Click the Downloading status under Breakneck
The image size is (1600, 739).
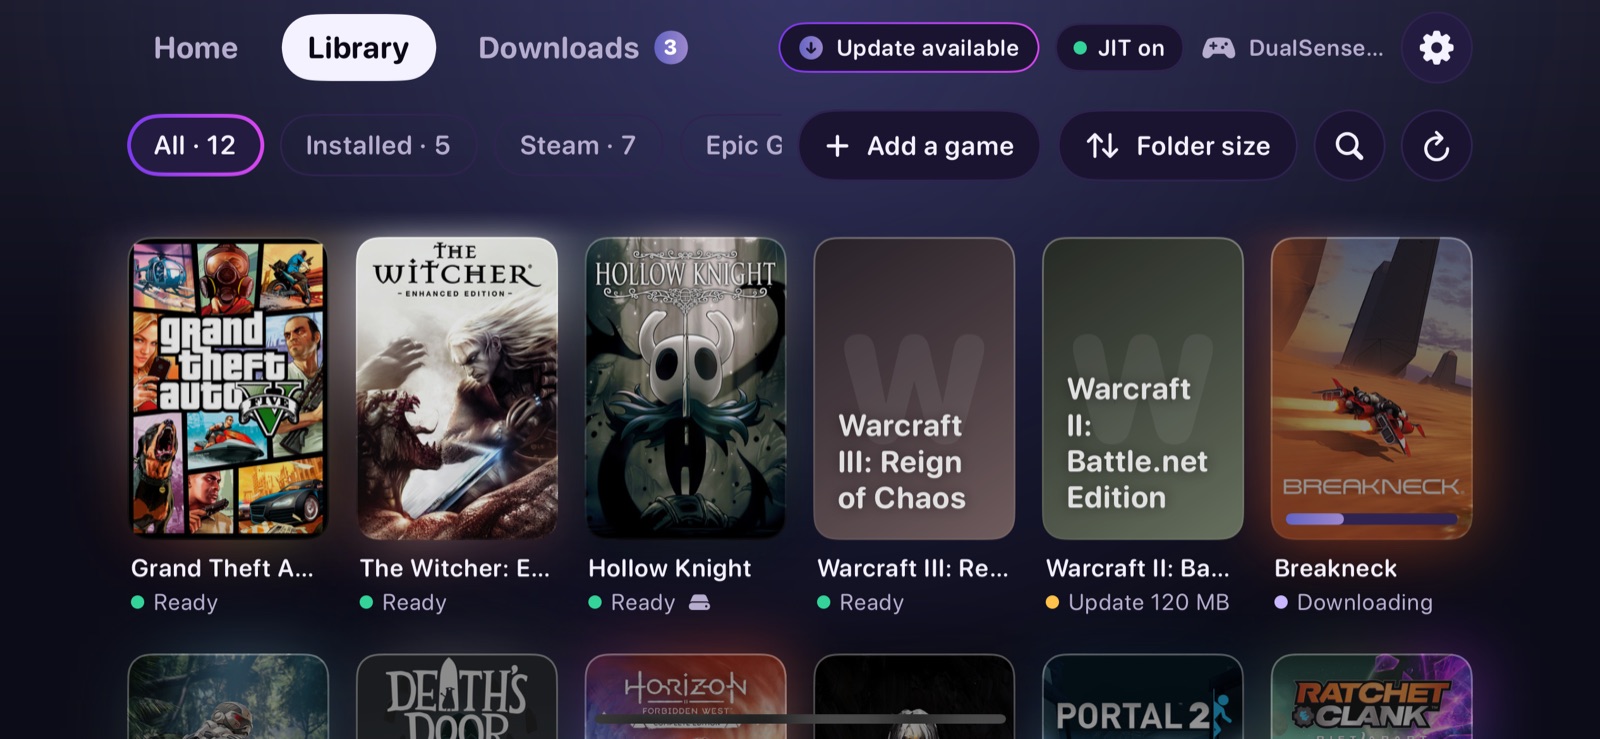[x=1364, y=602]
